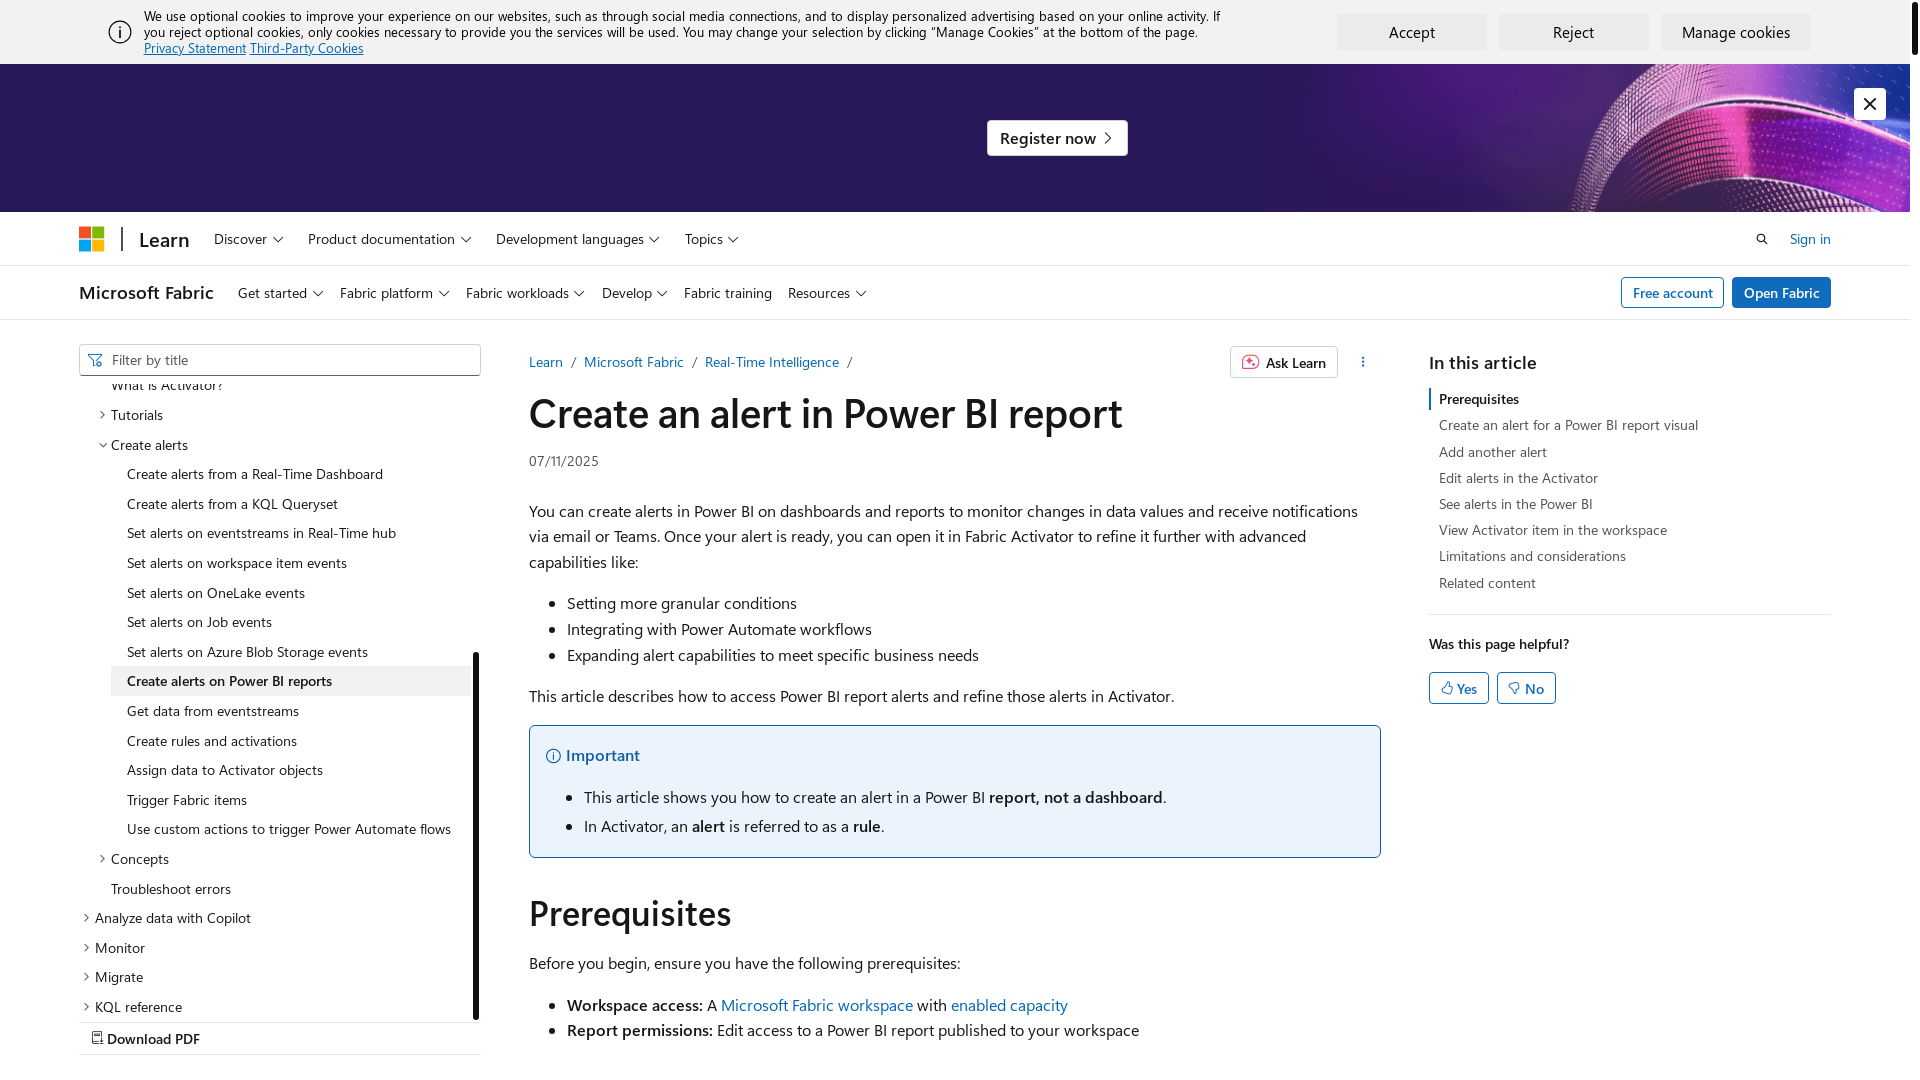This screenshot has width=1920, height=1080.
Task: Jump to Limitations and considerations section
Action: pos(1532,556)
